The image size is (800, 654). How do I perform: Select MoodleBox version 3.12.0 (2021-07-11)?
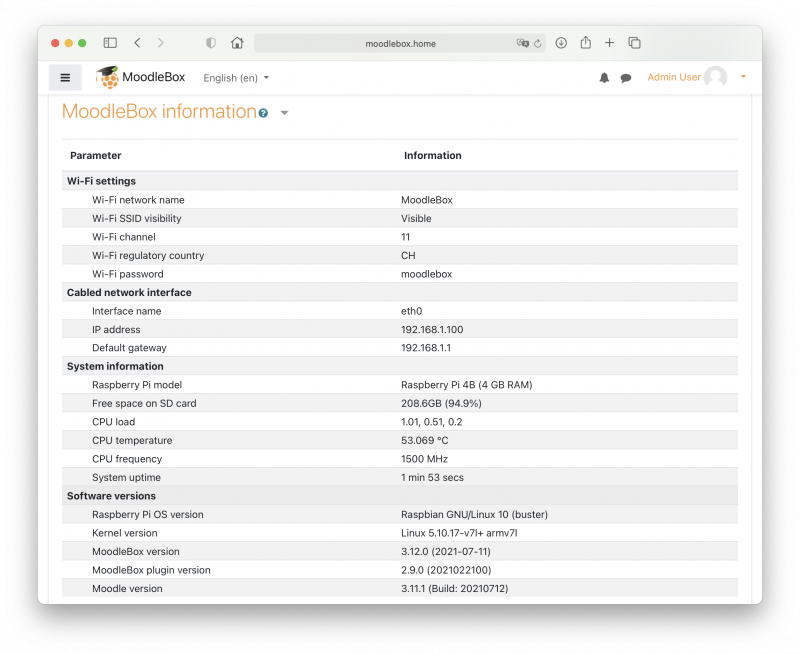click(x=445, y=551)
